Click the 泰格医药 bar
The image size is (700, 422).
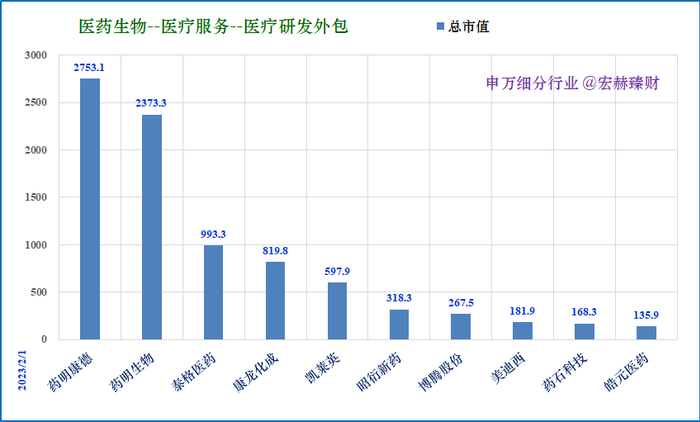[x=213, y=292]
